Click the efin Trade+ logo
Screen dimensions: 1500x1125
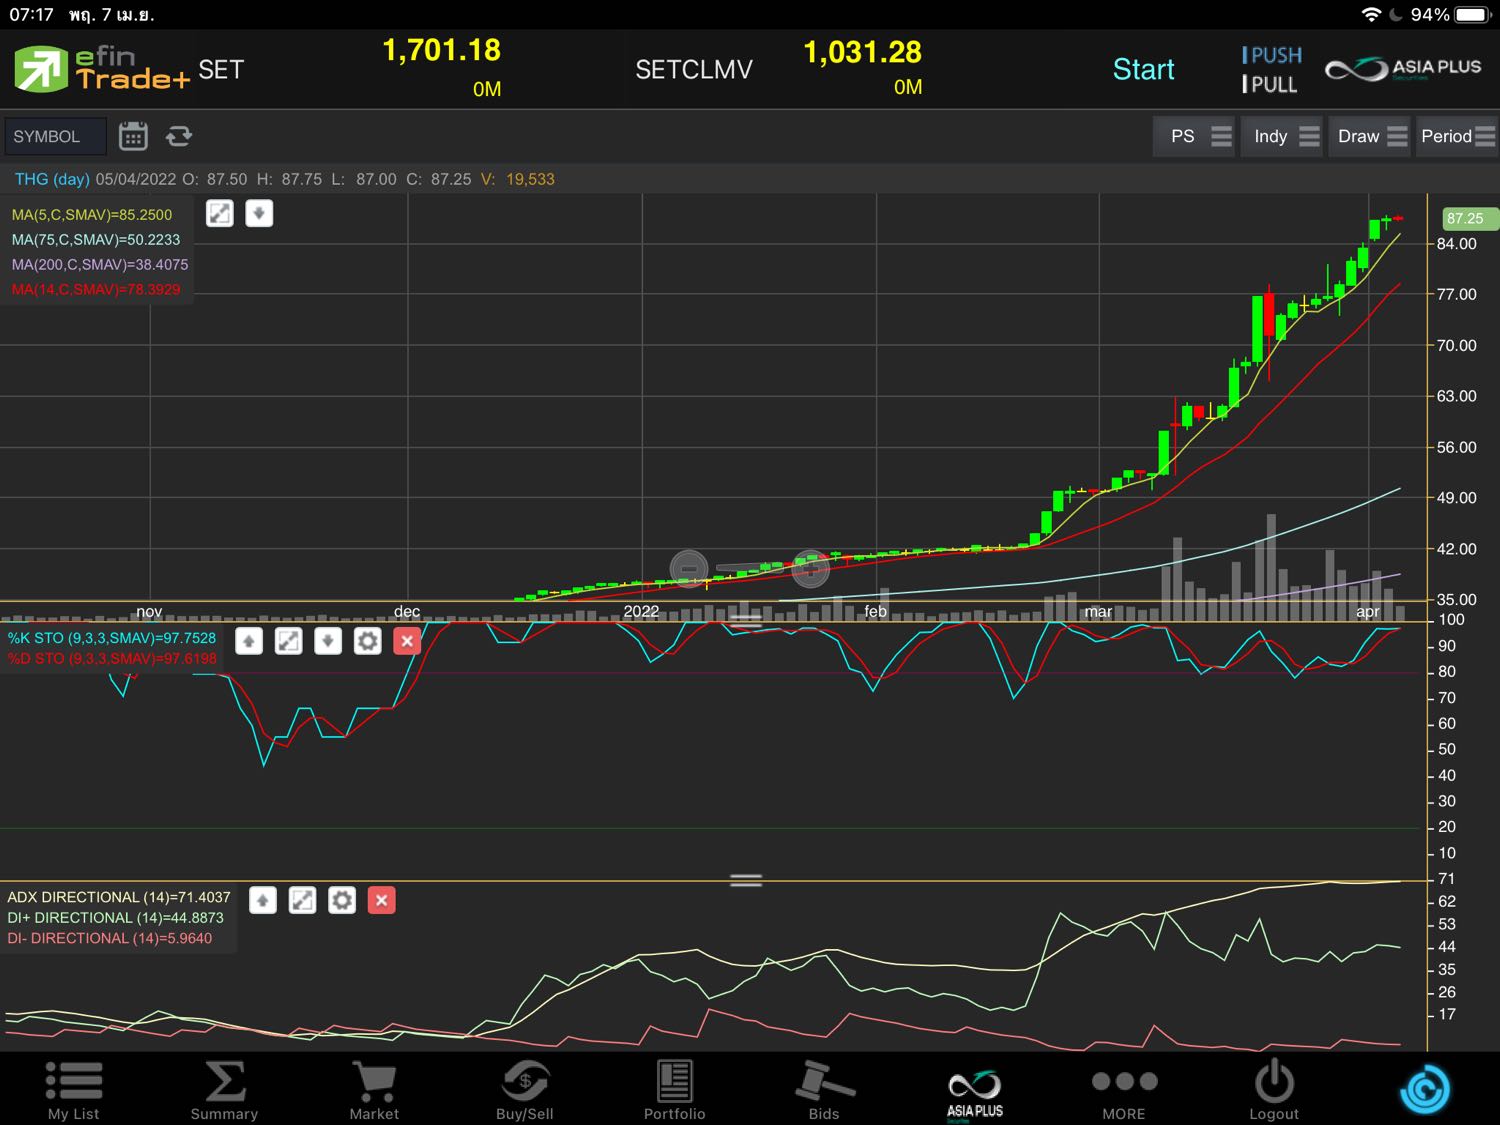click(101, 69)
